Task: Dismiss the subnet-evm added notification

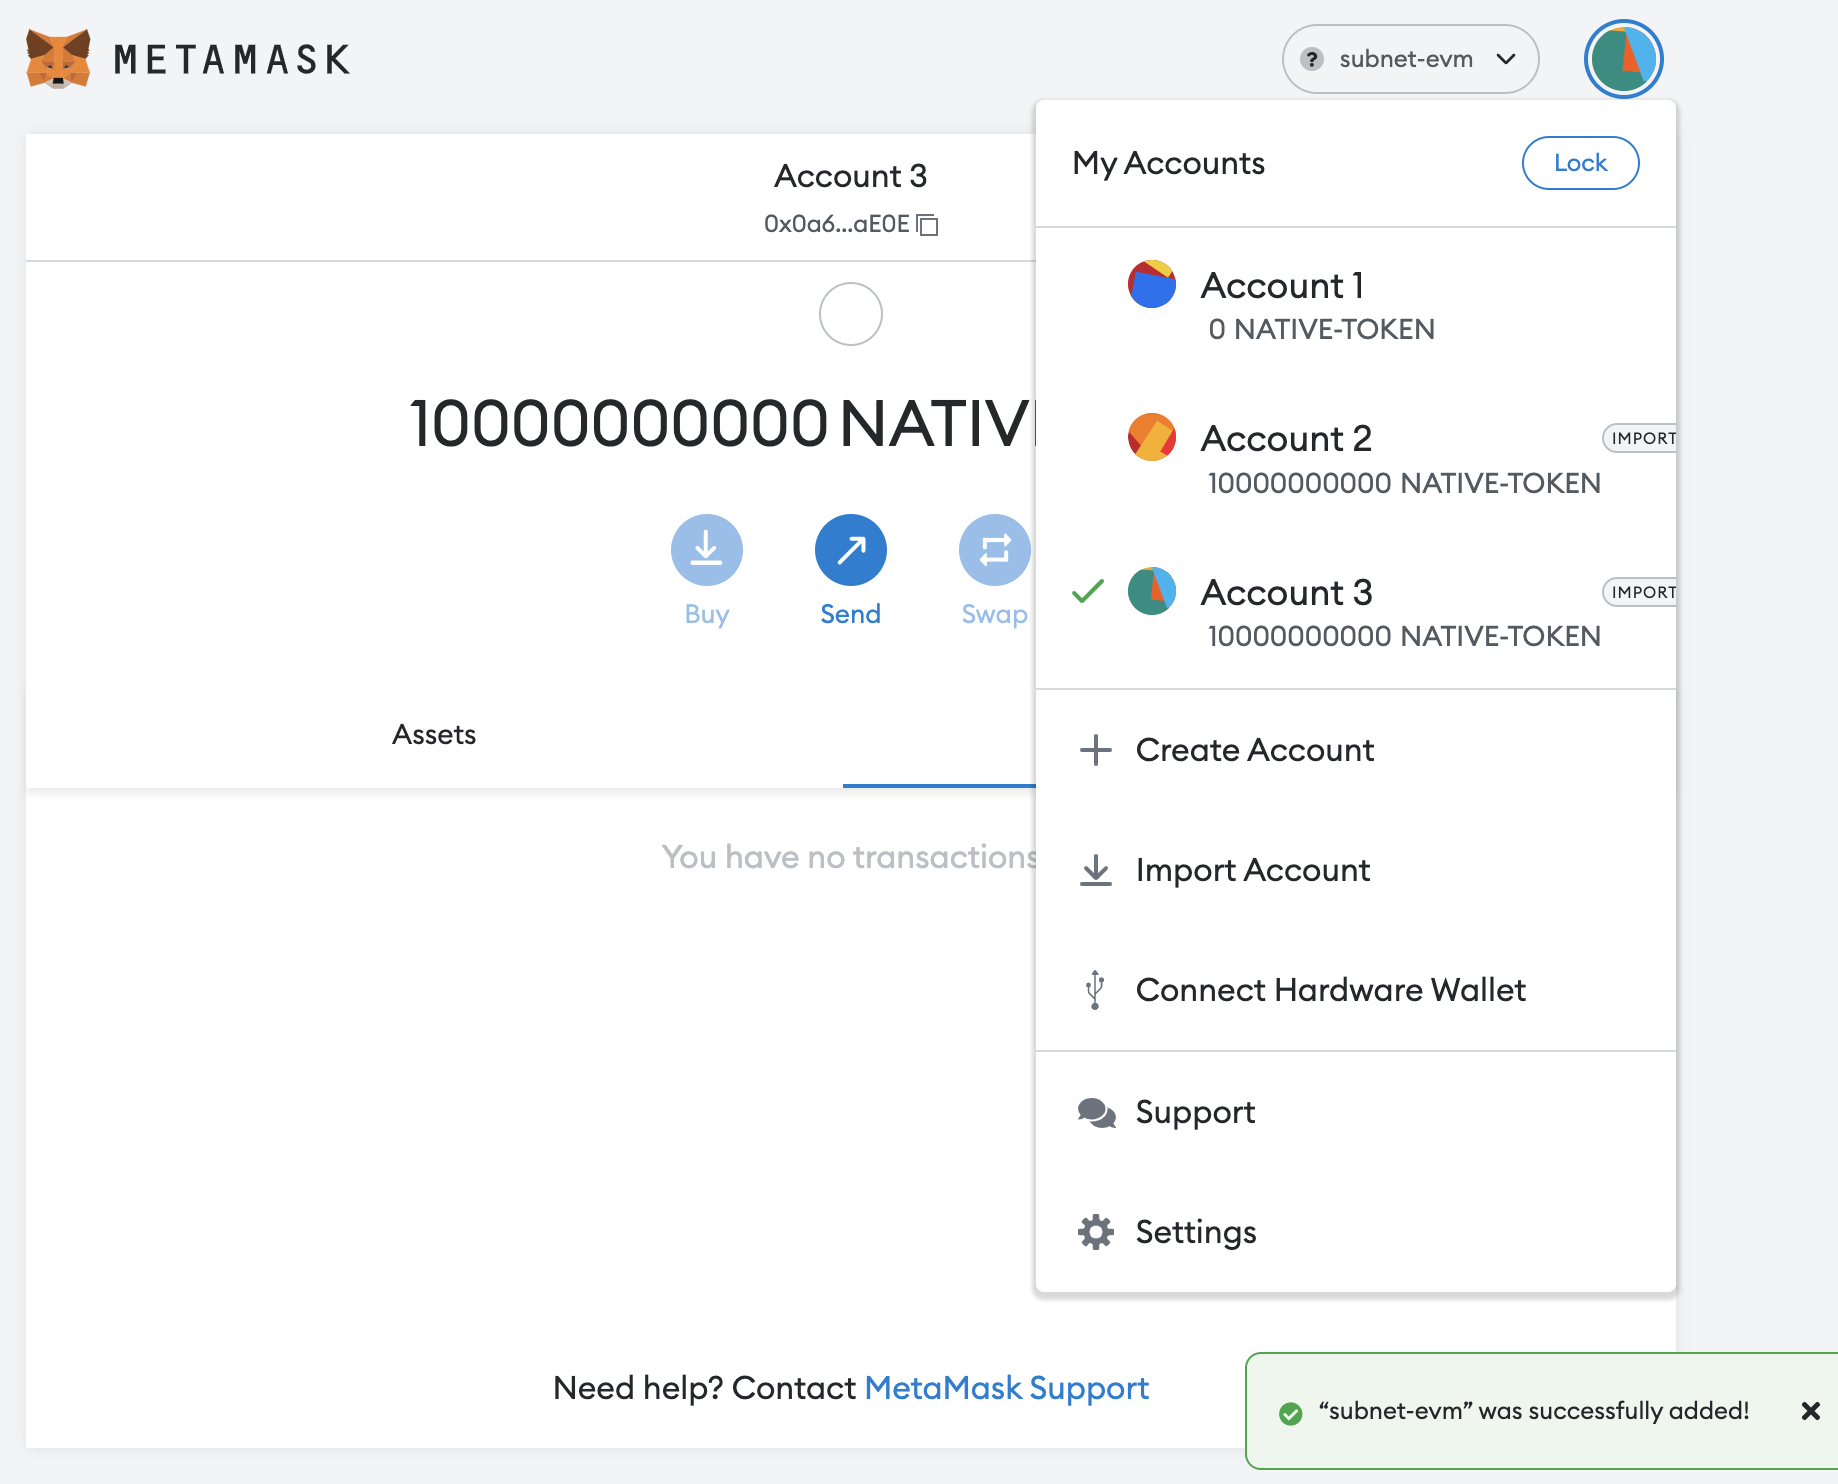Action: tap(1810, 1411)
